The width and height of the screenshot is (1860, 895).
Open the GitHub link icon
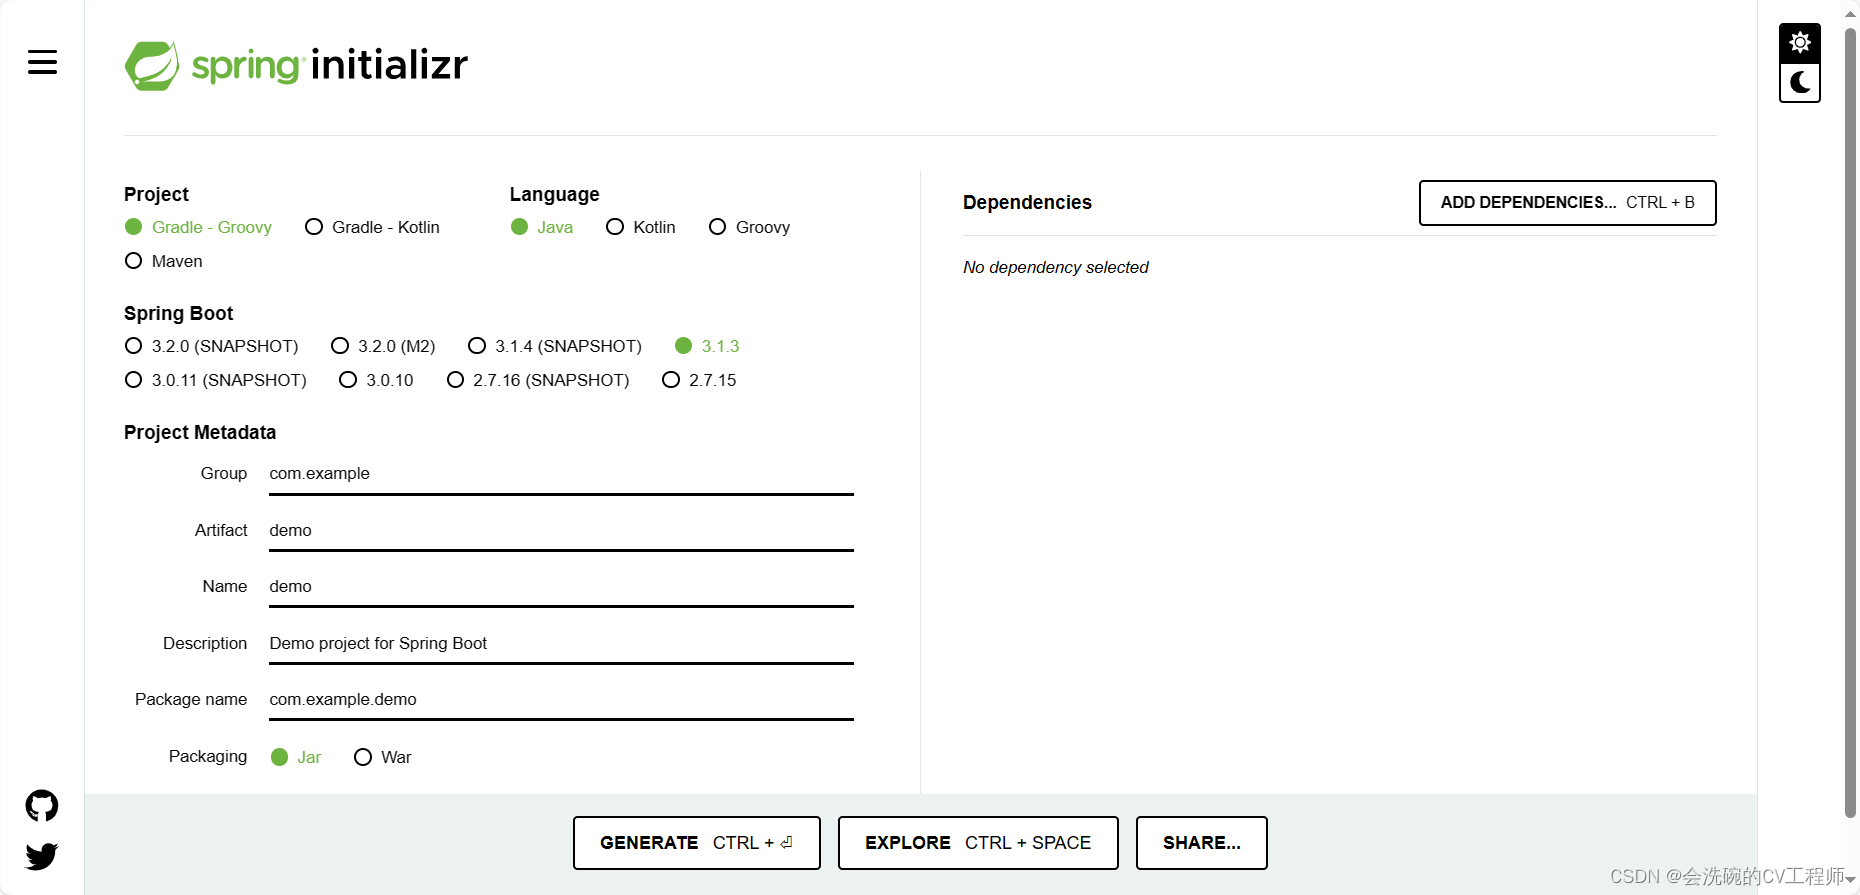(42, 806)
